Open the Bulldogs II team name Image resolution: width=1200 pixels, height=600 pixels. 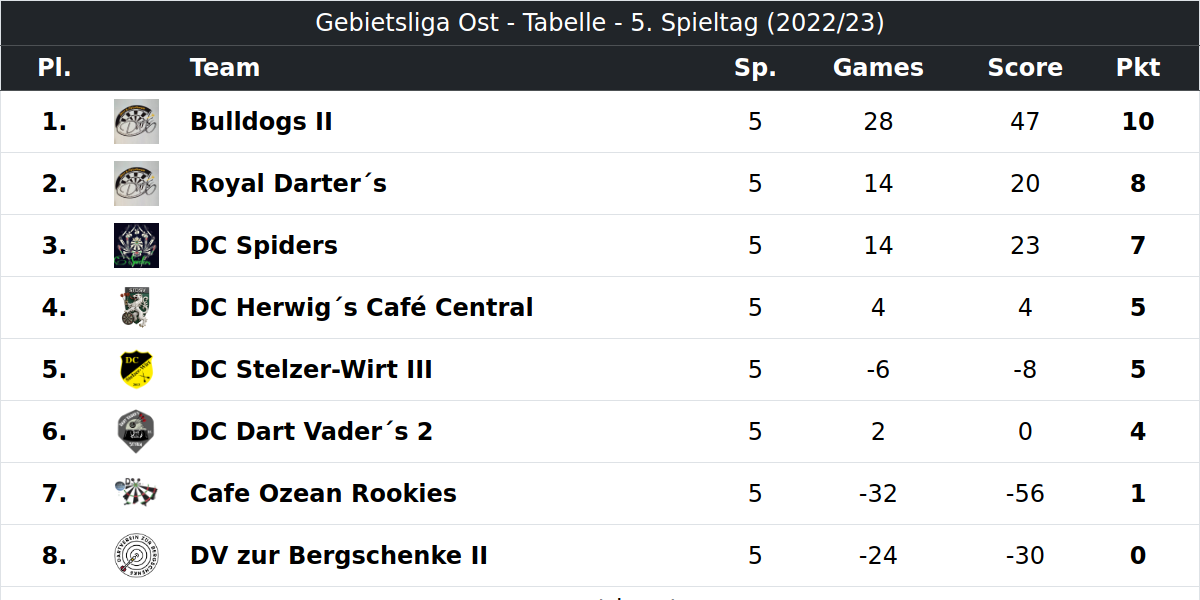261,122
